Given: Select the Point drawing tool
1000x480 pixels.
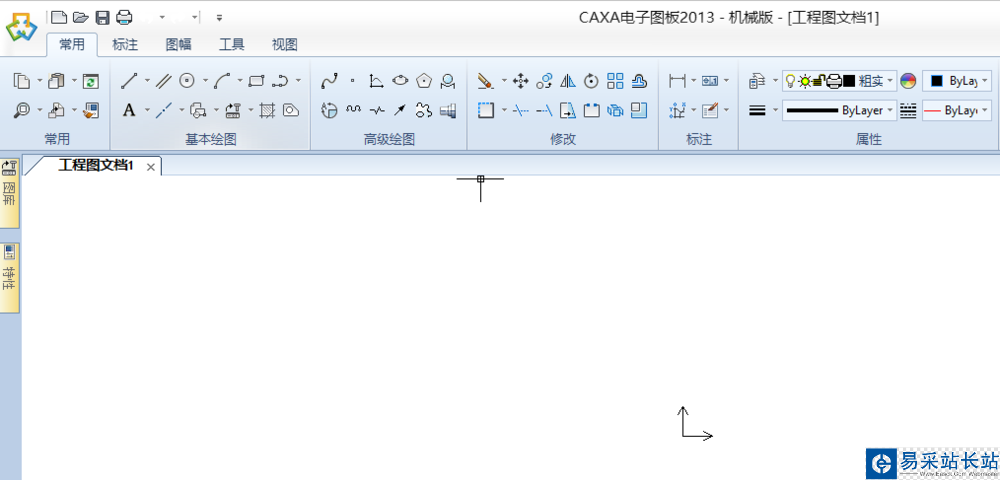Looking at the screenshot, I should coord(353,81).
